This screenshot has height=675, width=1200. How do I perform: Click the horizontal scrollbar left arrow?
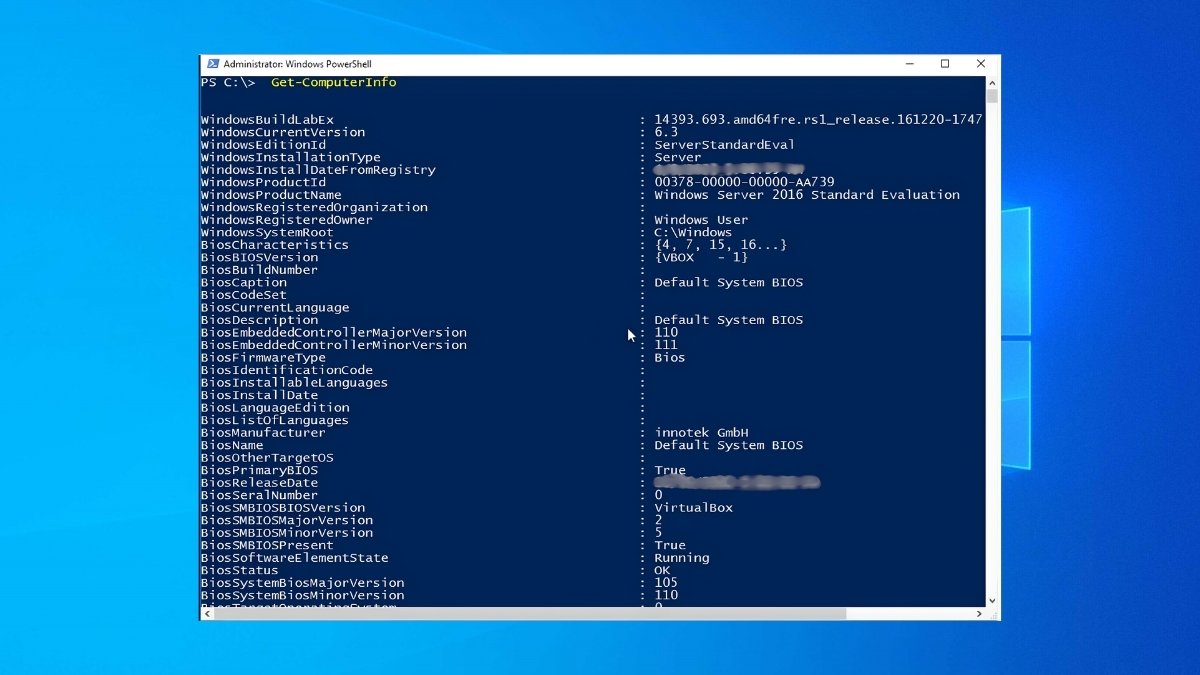point(207,614)
